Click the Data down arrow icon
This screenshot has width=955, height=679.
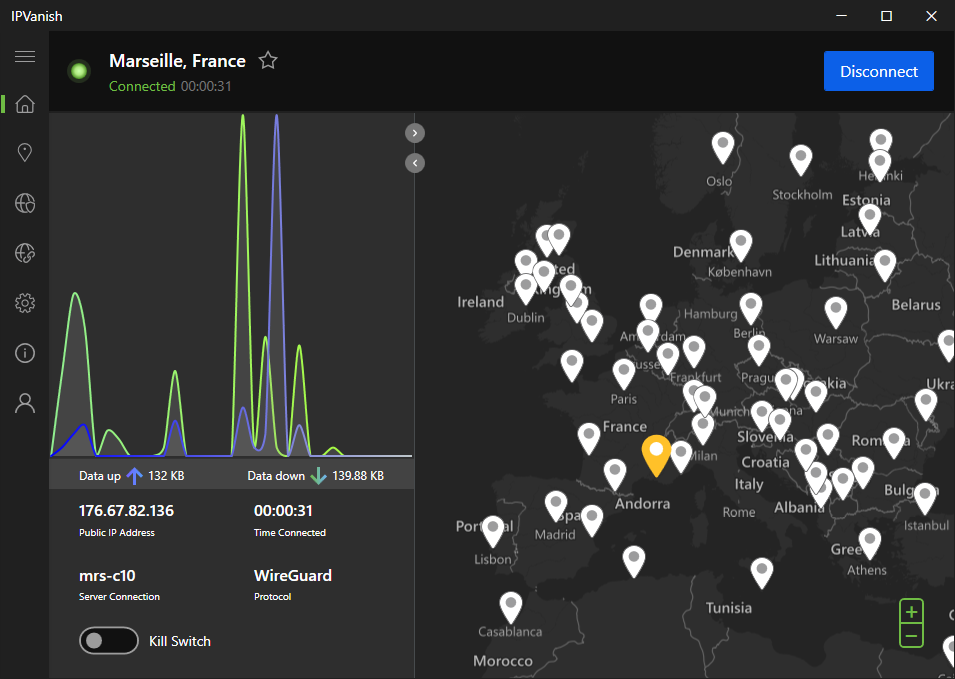click(x=318, y=476)
